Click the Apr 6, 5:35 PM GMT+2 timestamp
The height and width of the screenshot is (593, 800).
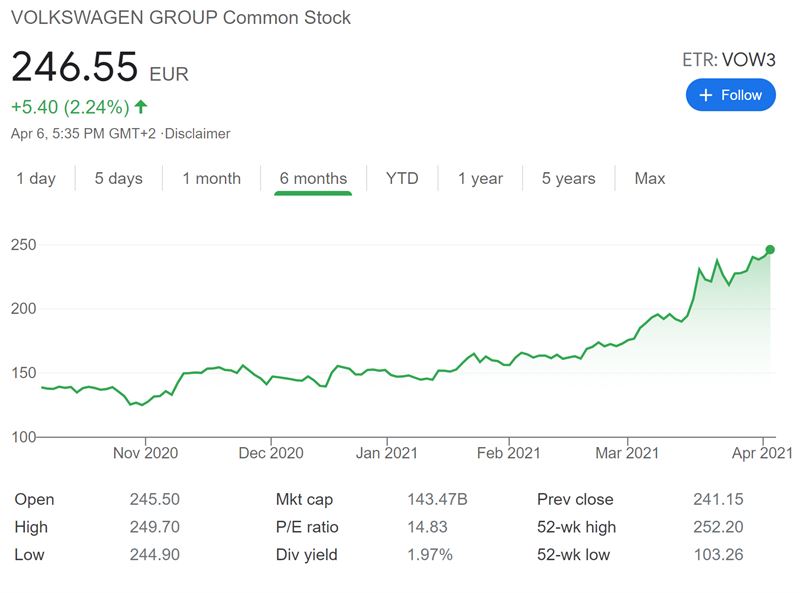(83, 134)
